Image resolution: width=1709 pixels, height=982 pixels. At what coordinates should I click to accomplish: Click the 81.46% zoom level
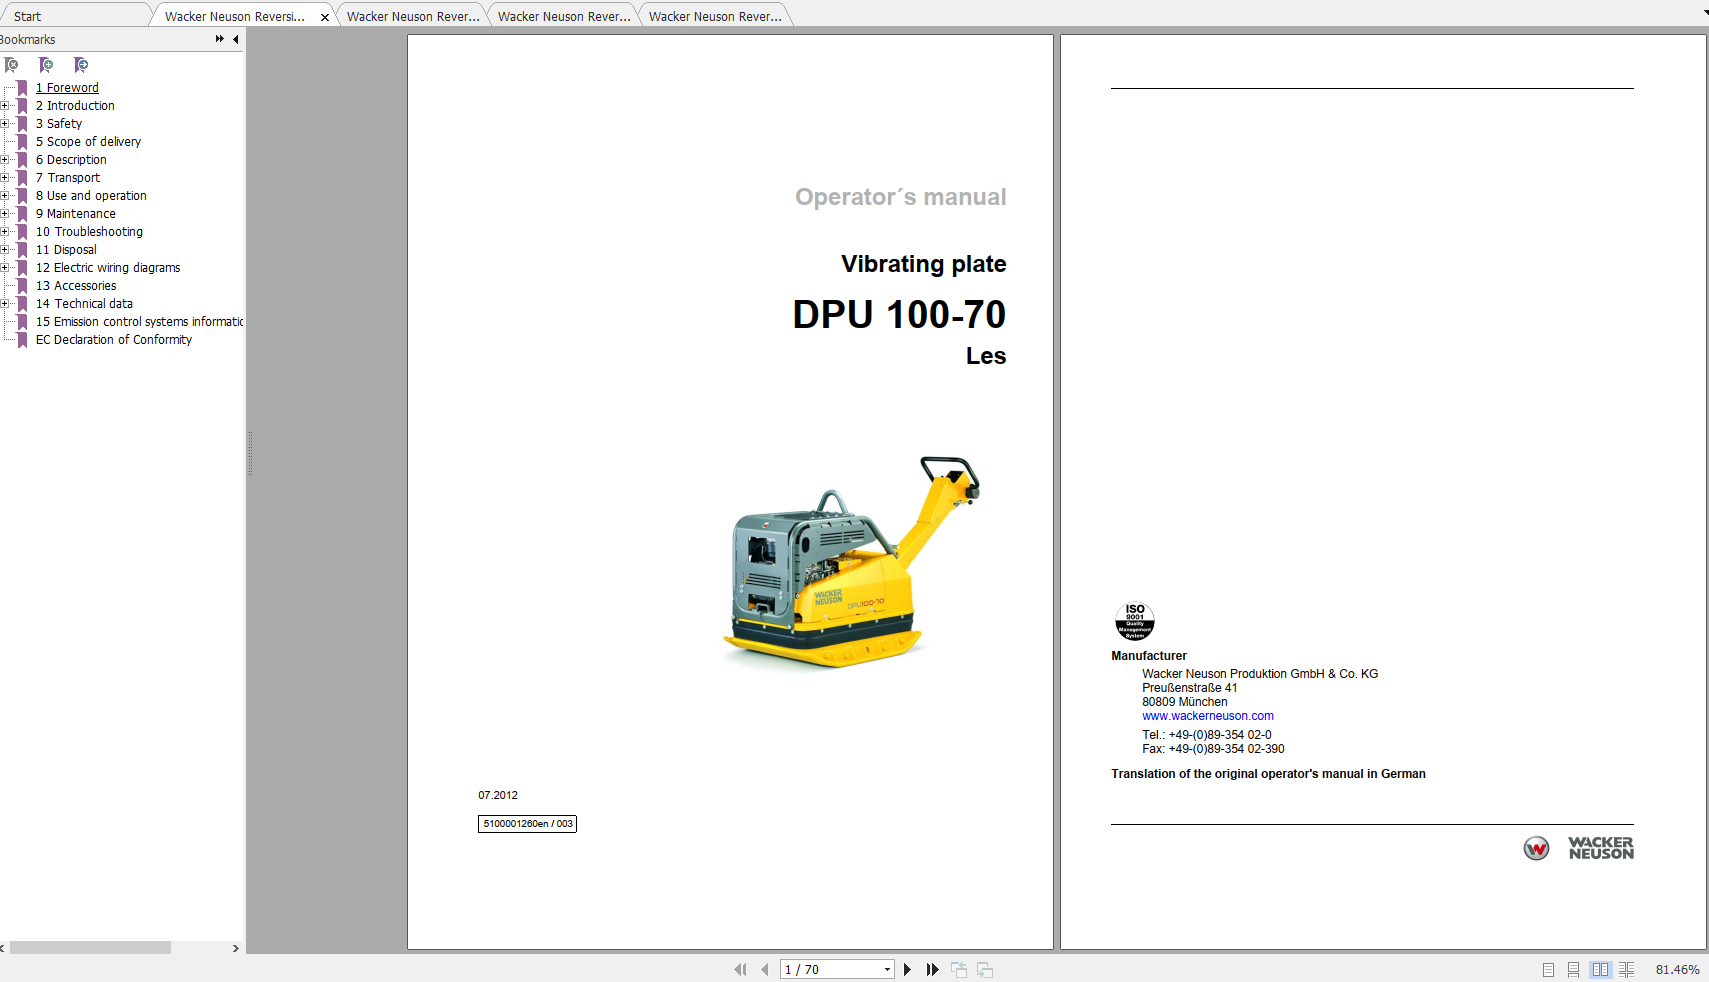[x=1677, y=970]
